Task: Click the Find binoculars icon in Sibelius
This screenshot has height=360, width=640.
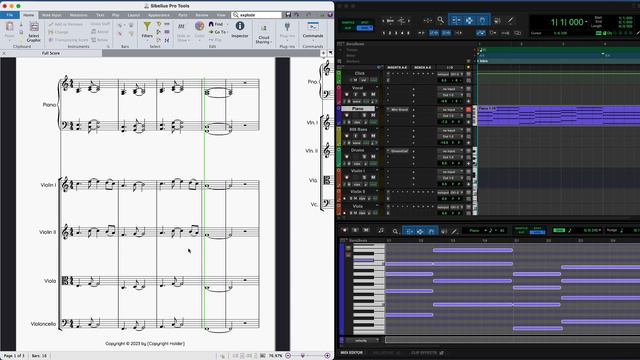Action: click(x=211, y=24)
